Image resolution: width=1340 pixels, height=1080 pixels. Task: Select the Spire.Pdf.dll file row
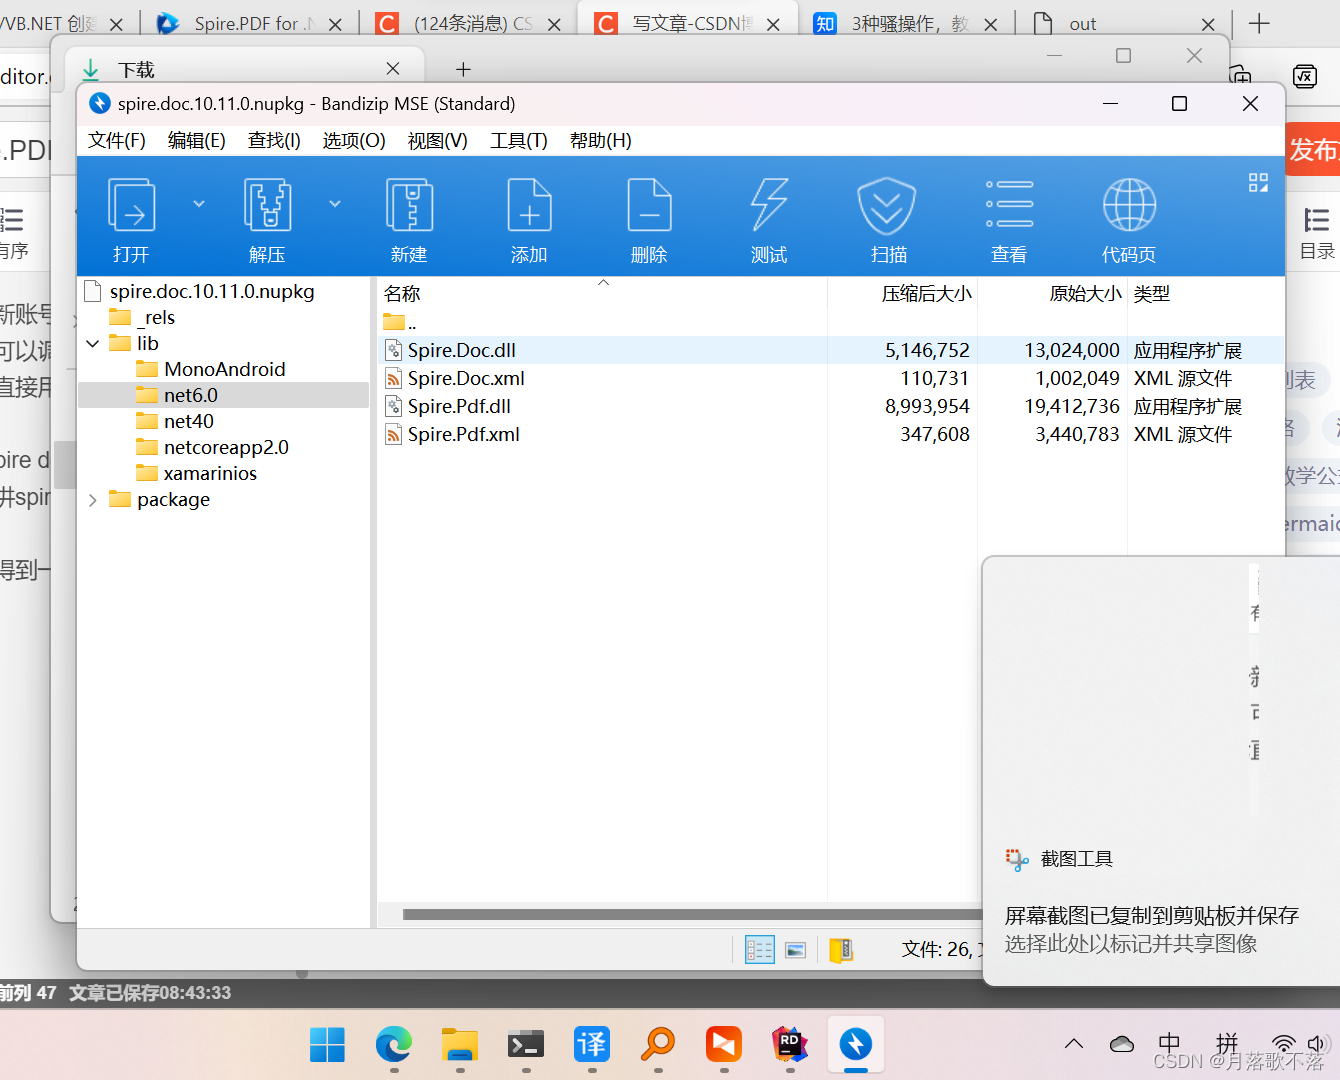pos(830,406)
